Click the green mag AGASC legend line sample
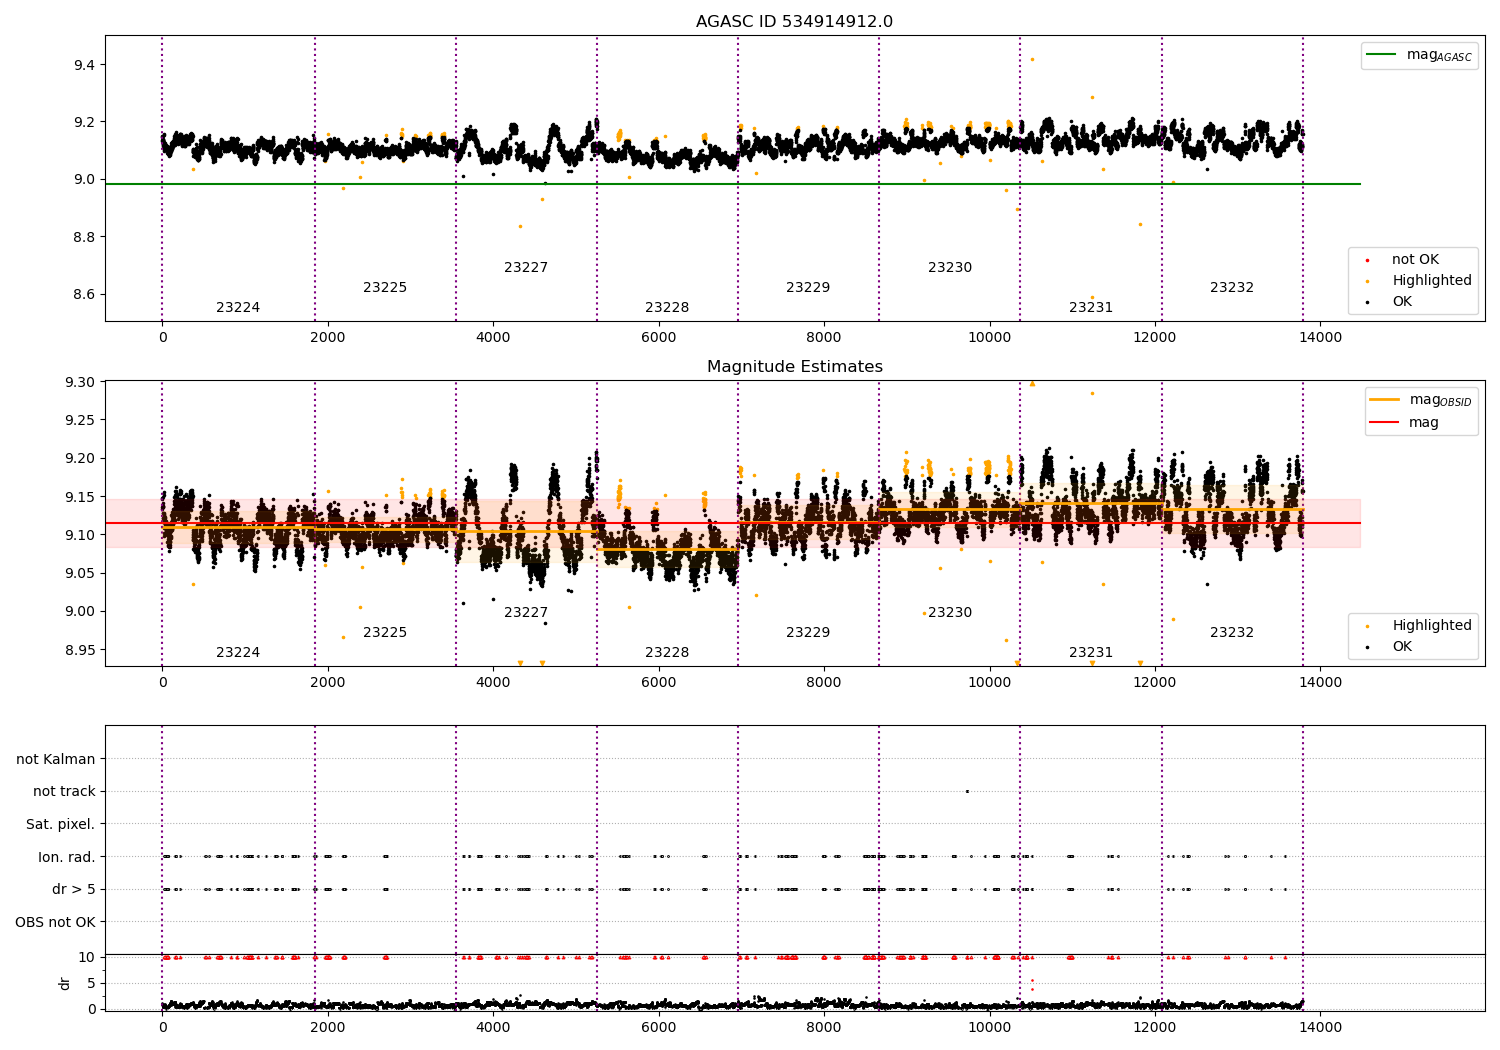 (1382, 55)
